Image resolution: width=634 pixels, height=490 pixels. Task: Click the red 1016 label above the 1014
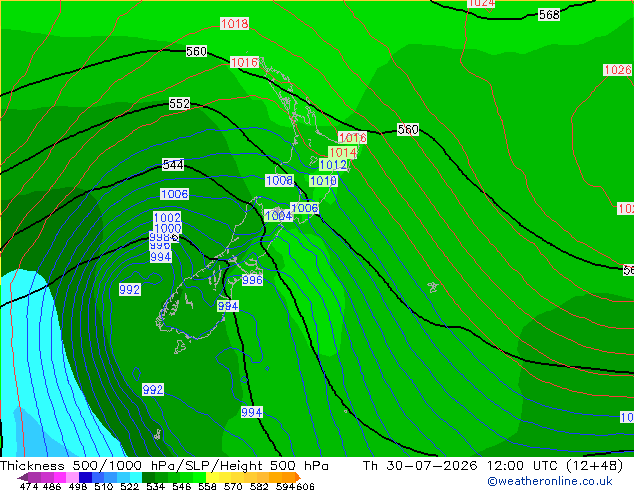pos(353,138)
